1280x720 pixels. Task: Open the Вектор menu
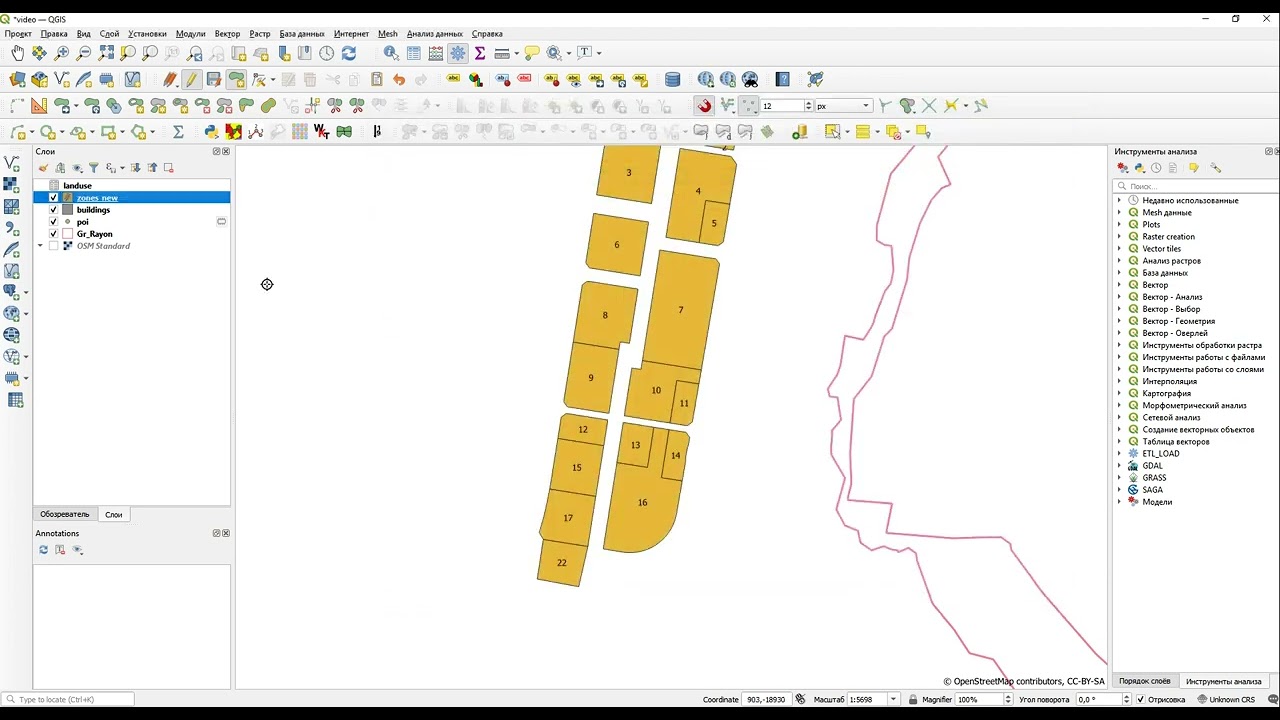(x=227, y=34)
